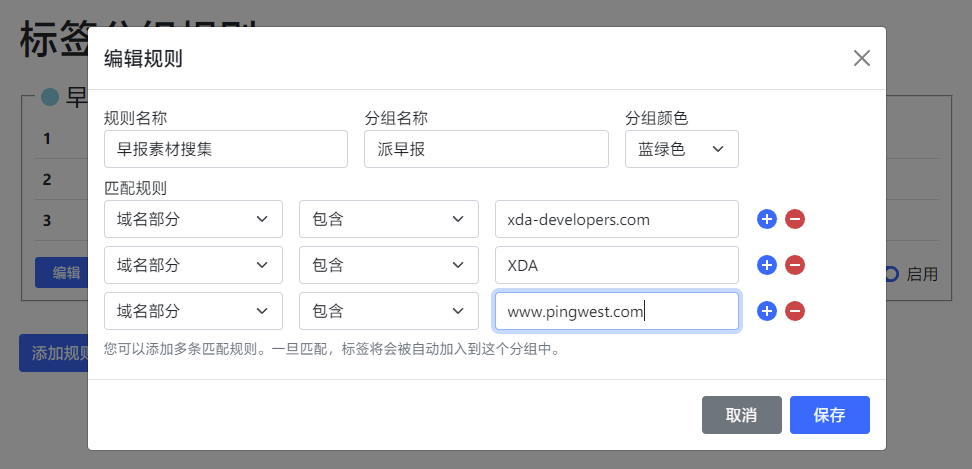The image size is (972, 469).
Task: Expand the 域名部分 dropdown in the first rule row
Action: point(193,219)
